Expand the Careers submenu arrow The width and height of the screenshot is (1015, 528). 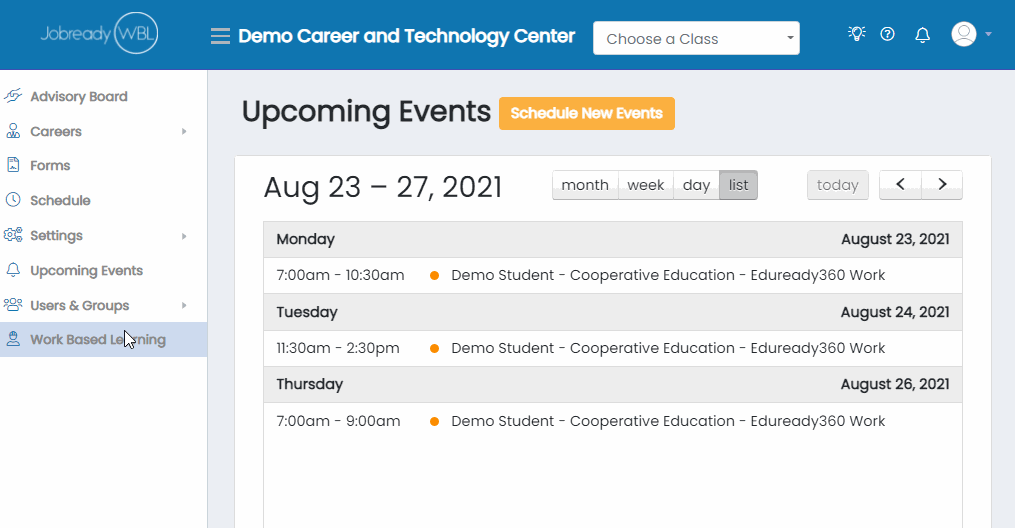(x=184, y=131)
